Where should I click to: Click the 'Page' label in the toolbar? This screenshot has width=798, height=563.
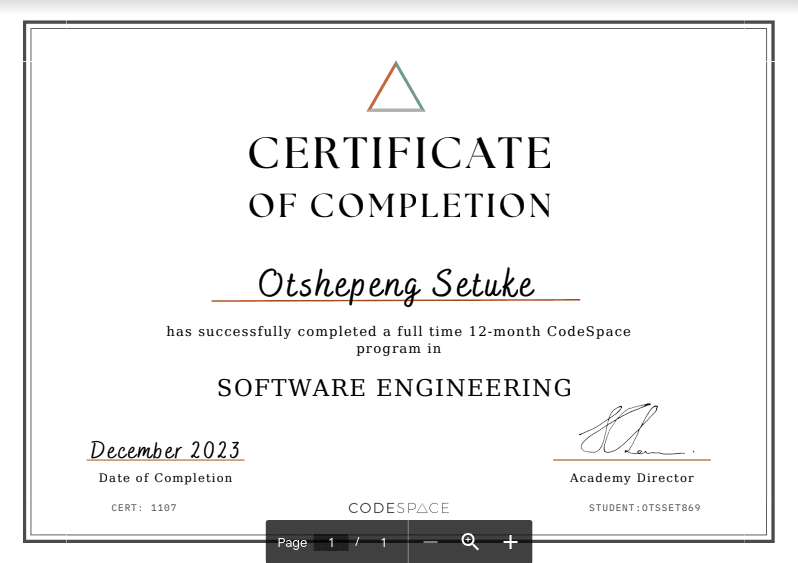click(x=292, y=543)
